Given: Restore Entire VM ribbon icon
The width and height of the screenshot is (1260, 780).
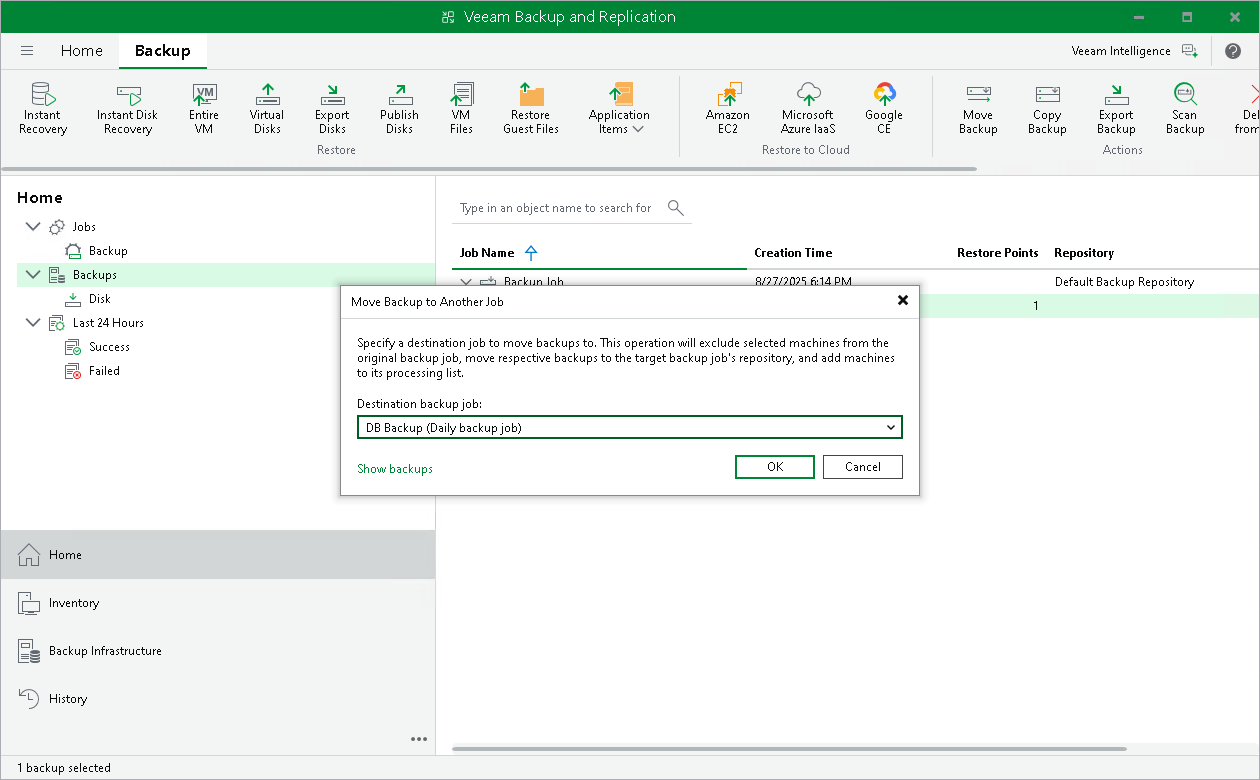Looking at the screenshot, I should click(204, 108).
